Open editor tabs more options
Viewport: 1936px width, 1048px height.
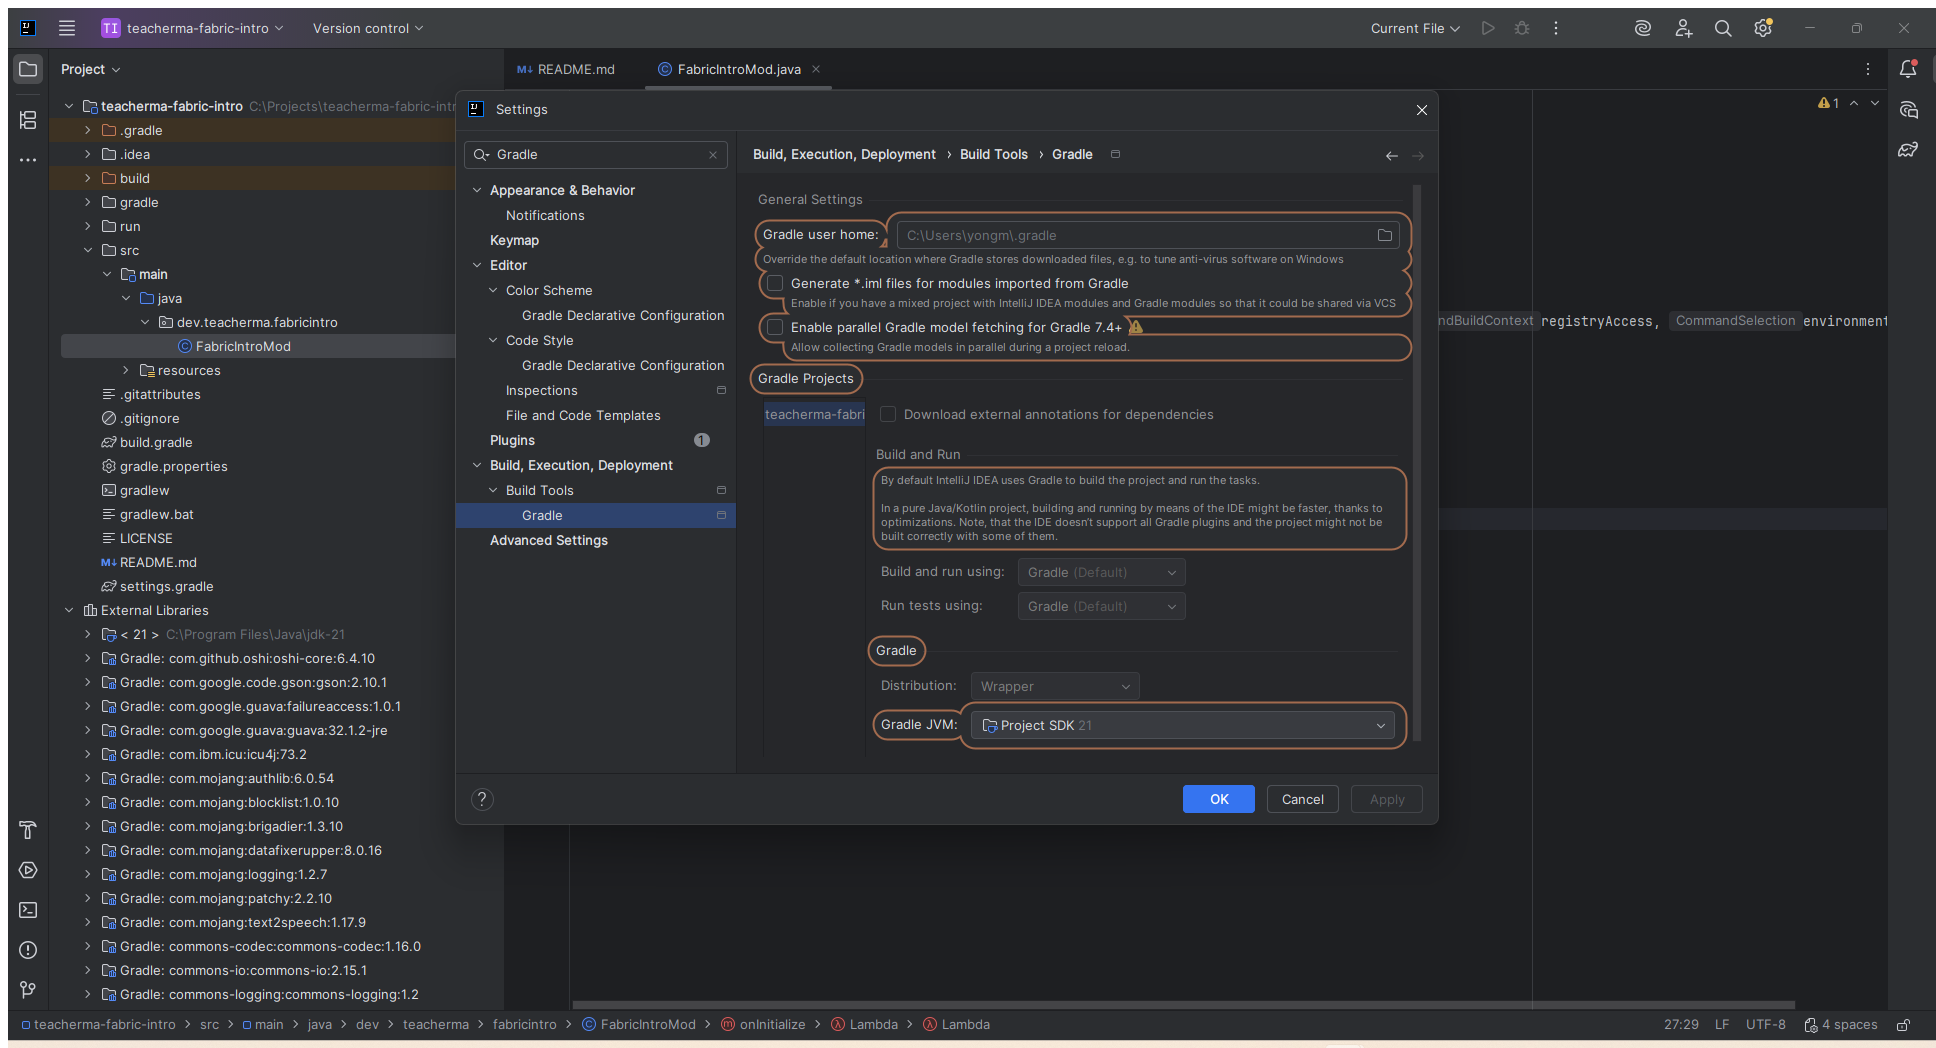tap(1868, 69)
